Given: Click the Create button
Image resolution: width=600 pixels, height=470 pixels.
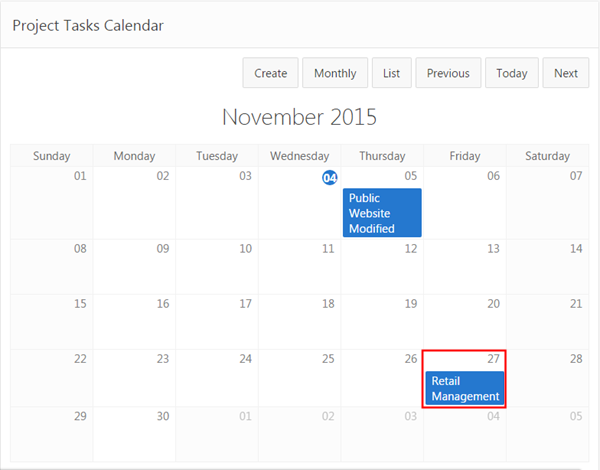Looking at the screenshot, I should coord(270,73).
